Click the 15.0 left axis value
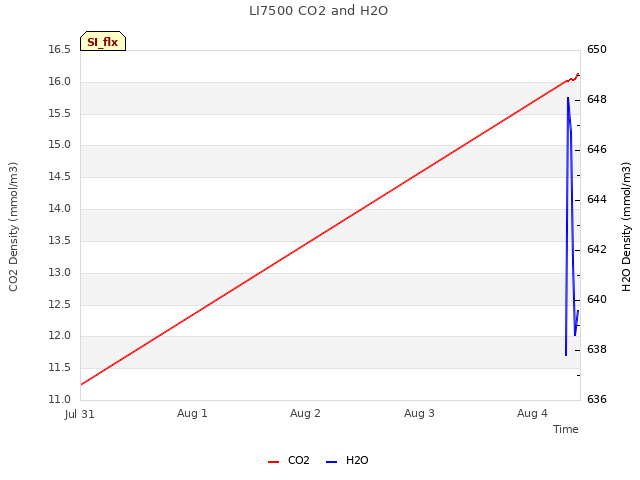The height and width of the screenshot is (480, 640). (x=60, y=144)
